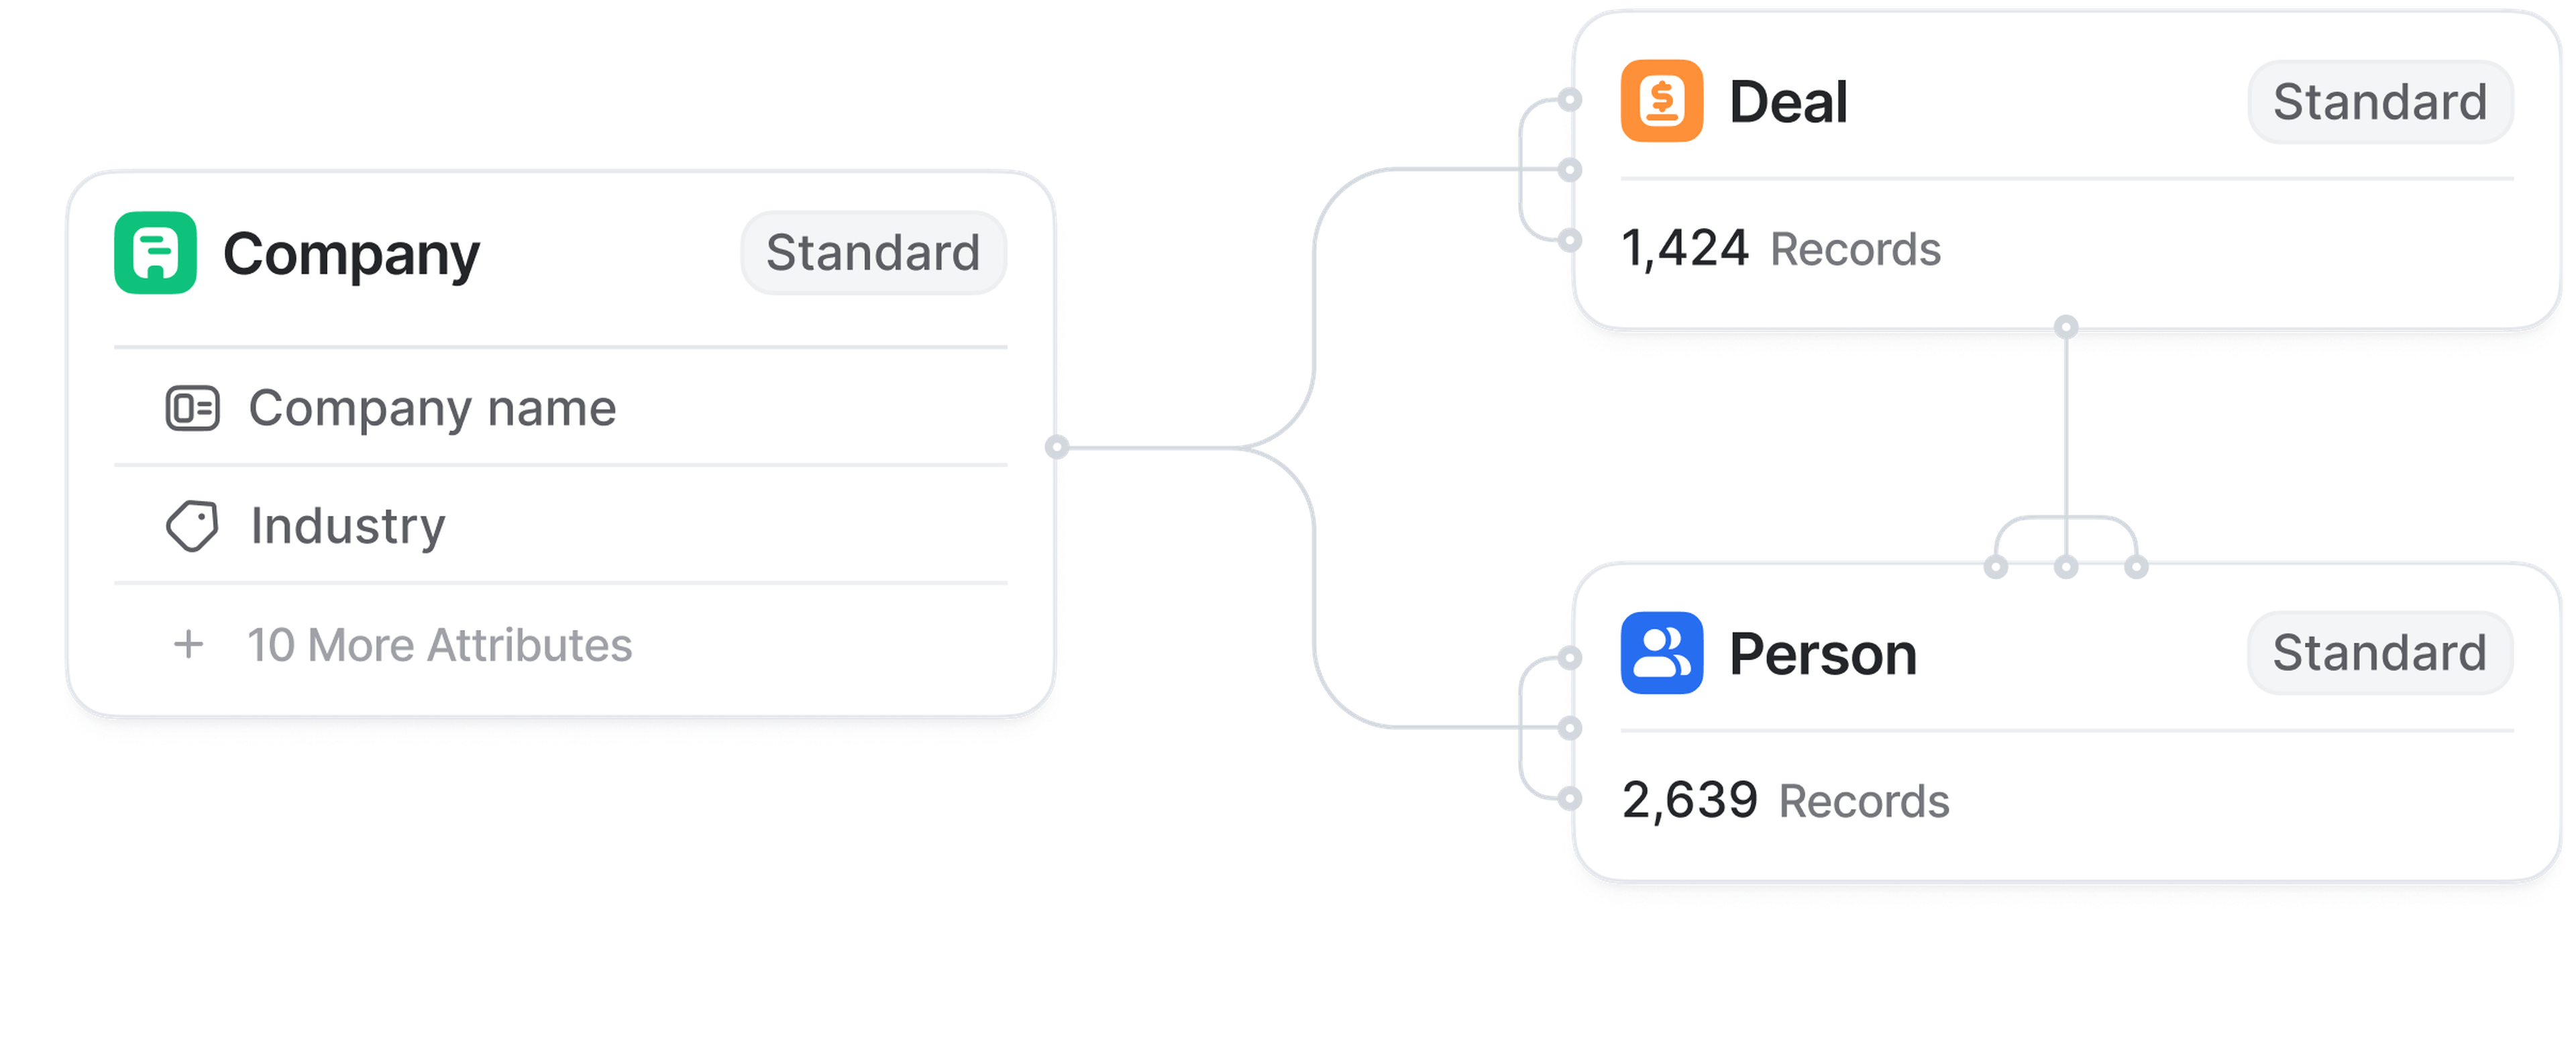
Task: Click the Standard badge on Deal card
Action: [x=2379, y=102]
